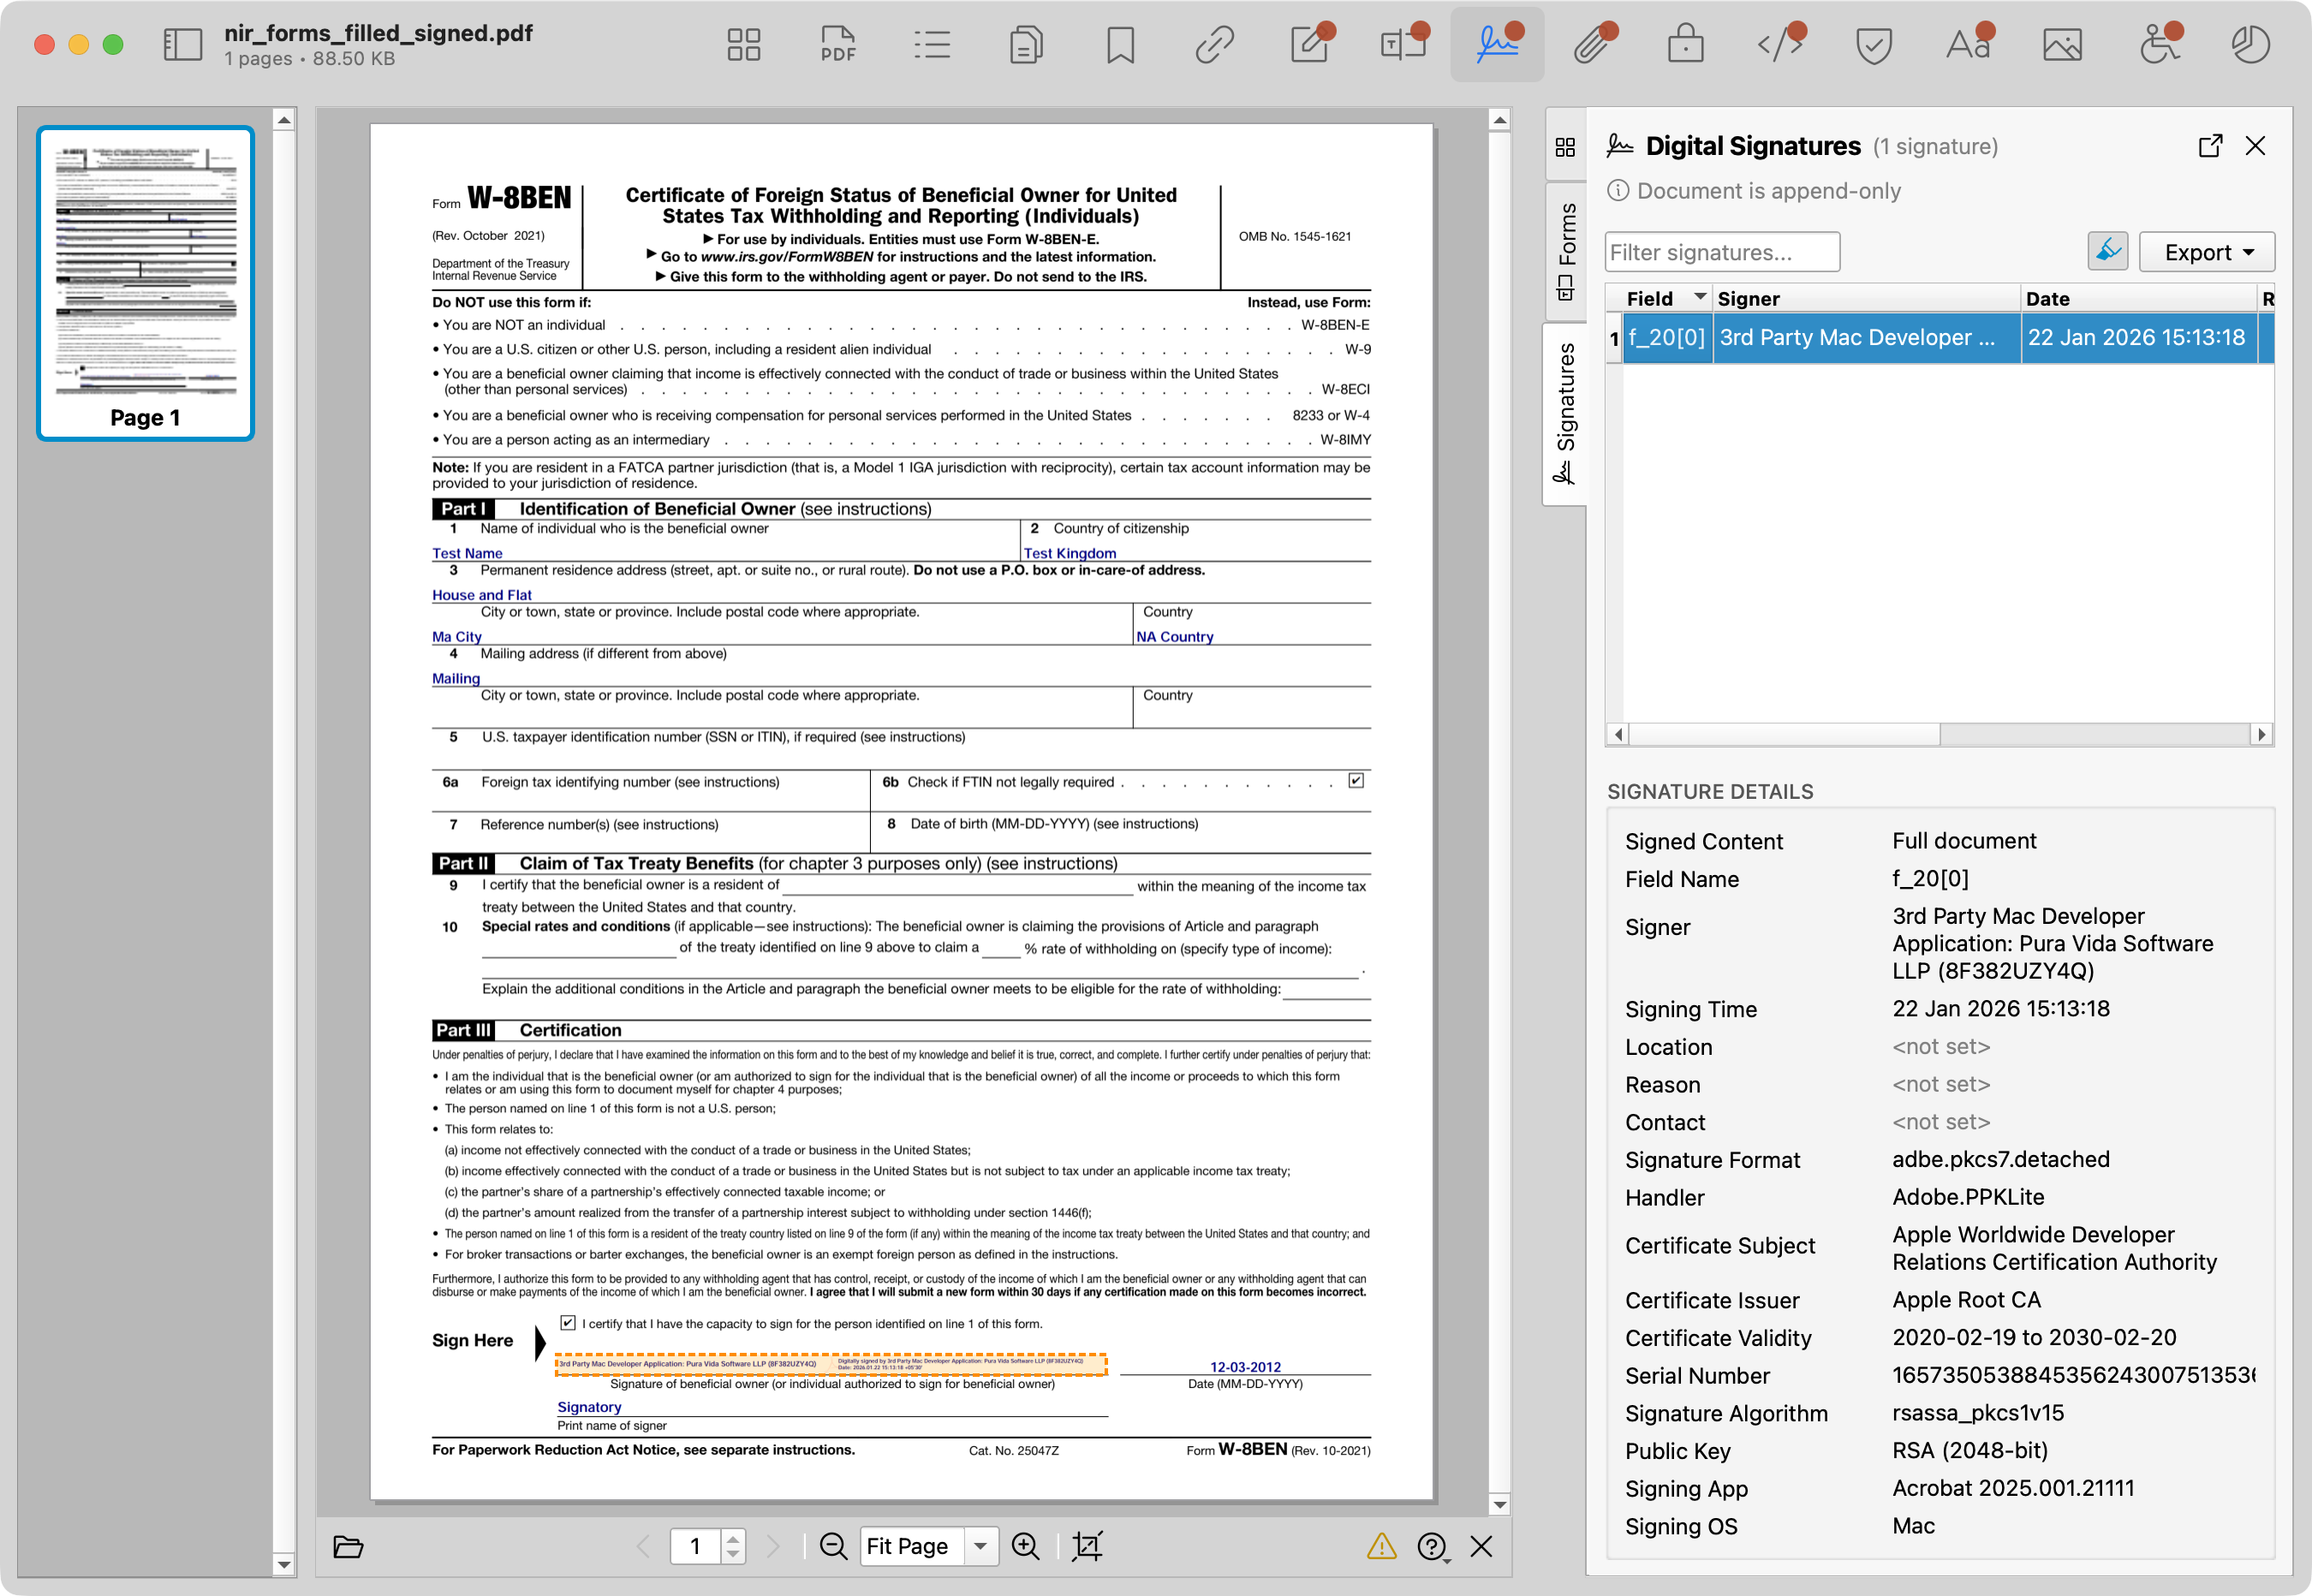This screenshot has width=2312, height=1596.
Task: Close the document viewer bar X
Action: 1481,1546
